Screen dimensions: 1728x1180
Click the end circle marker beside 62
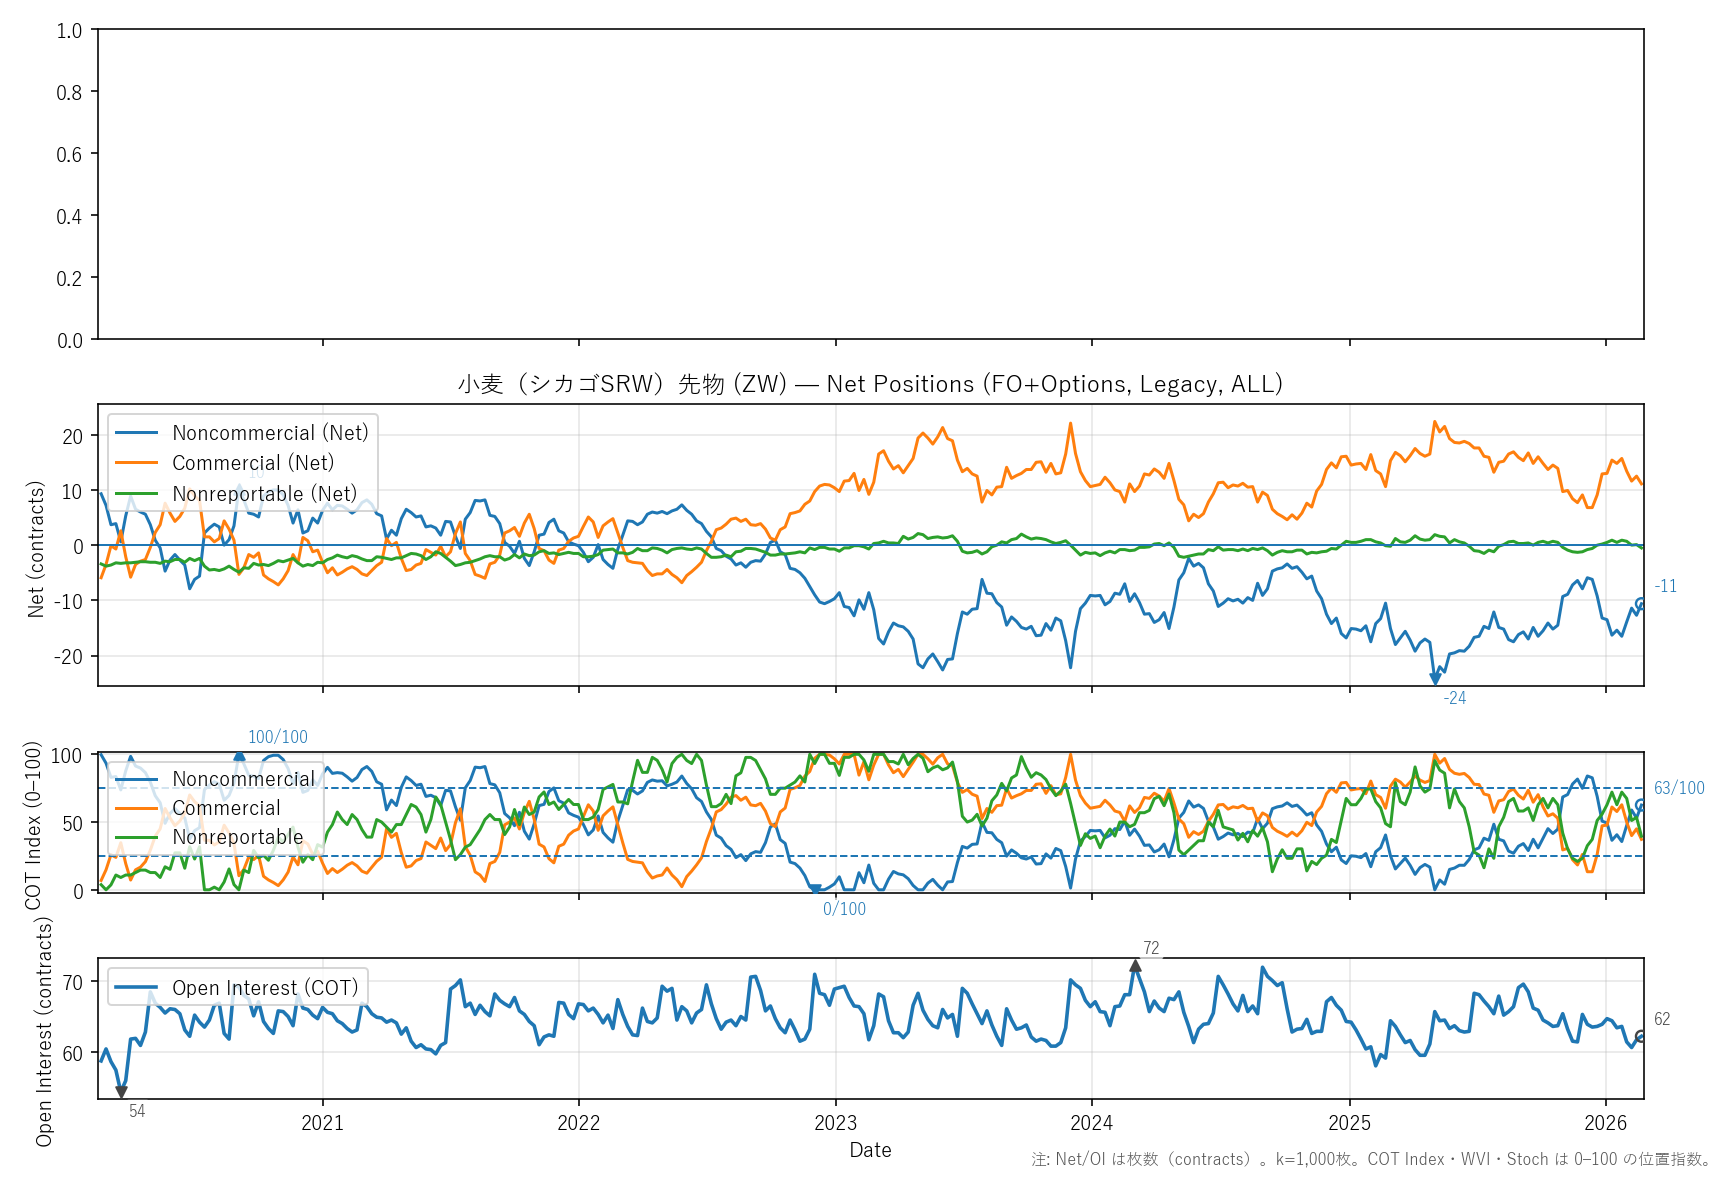[1640, 1037]
